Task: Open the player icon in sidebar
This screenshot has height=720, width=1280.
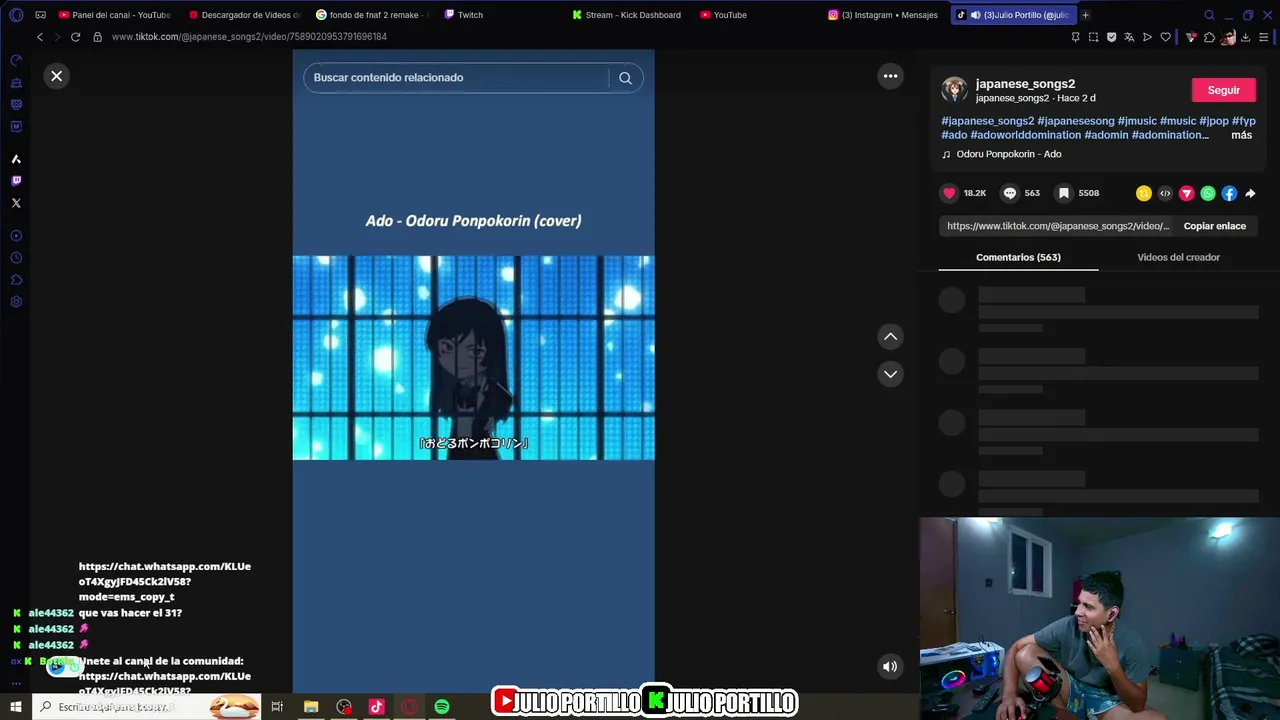Action: tap(16, 236)
